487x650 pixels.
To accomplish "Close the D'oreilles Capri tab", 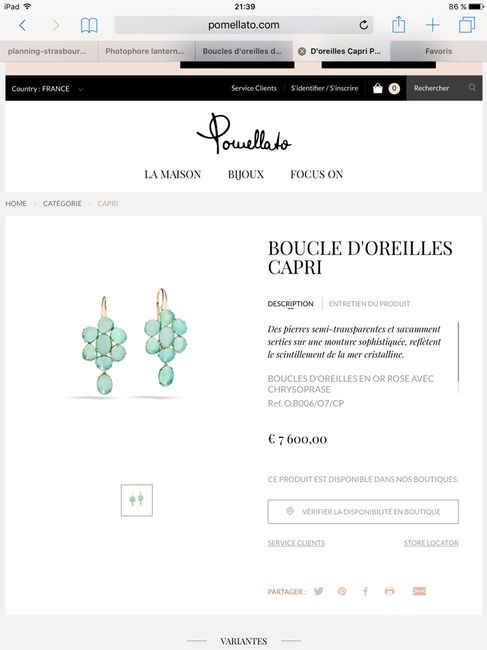I will pos(302,51).
